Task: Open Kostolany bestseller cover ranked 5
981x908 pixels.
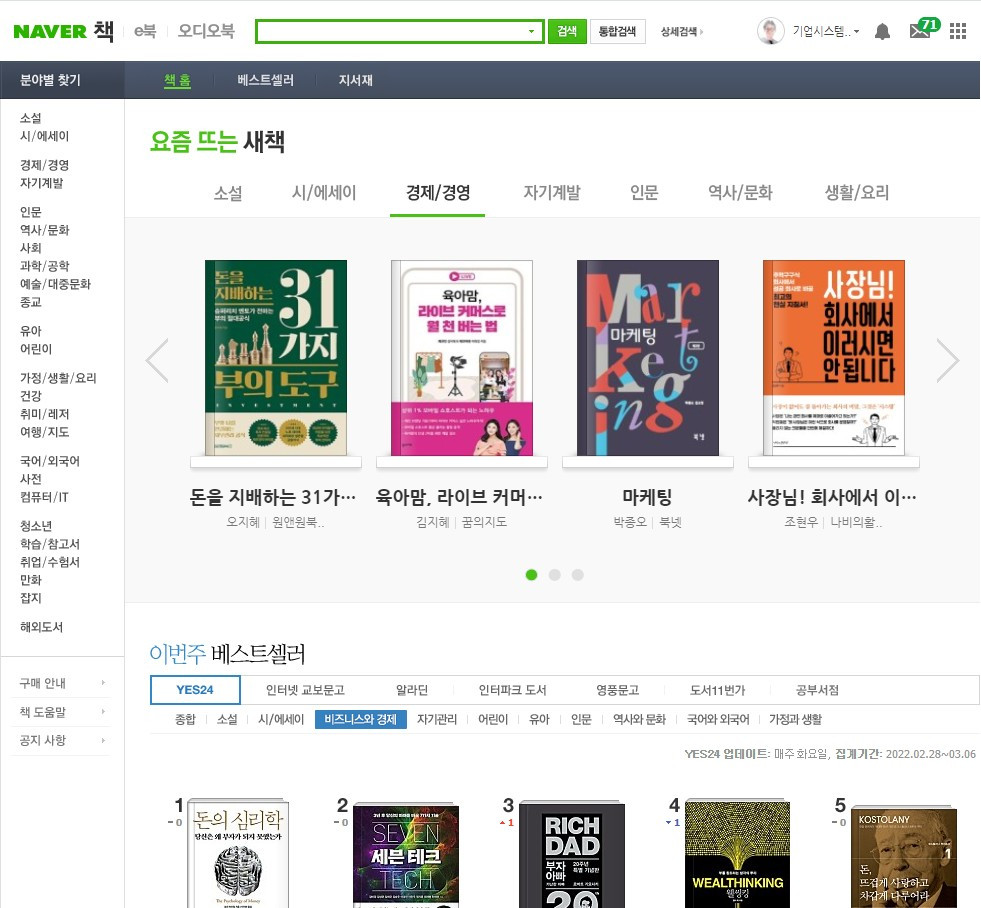Action: 903,854
